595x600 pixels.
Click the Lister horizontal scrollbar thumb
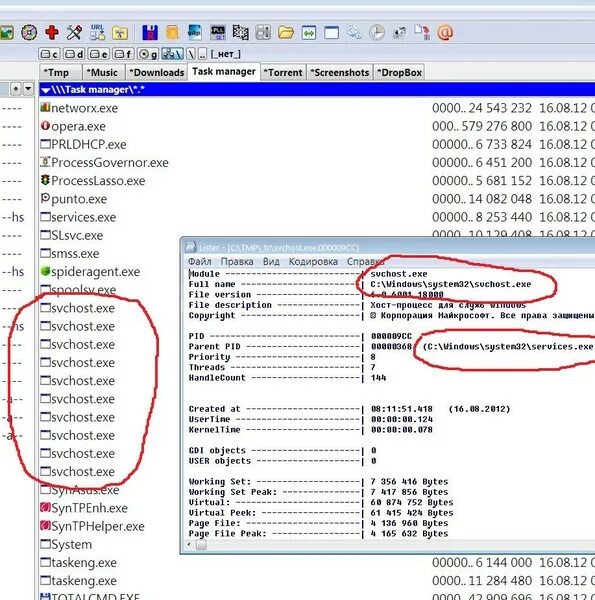[201, 545]
